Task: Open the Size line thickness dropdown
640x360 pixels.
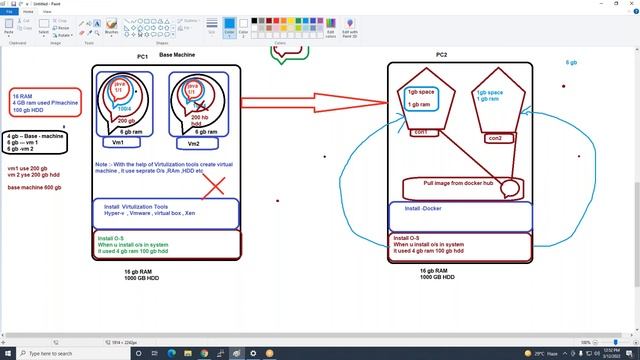Action: tap(212, 27)
